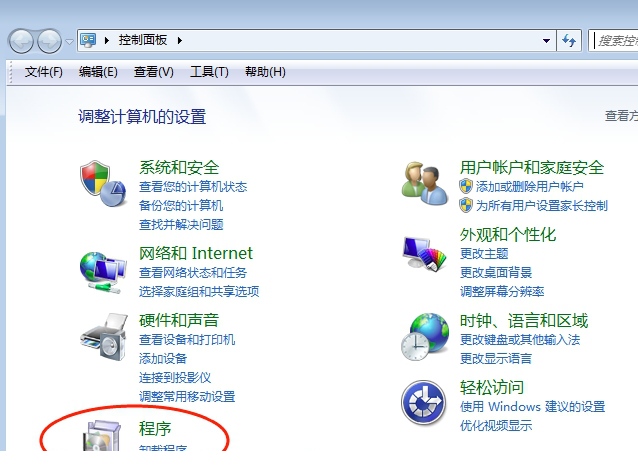Image resolution: width=638 pixels, height=469 pixels.
Task: Expand the arrow after 控制面板 in address bar
Action: click(179, 40)
